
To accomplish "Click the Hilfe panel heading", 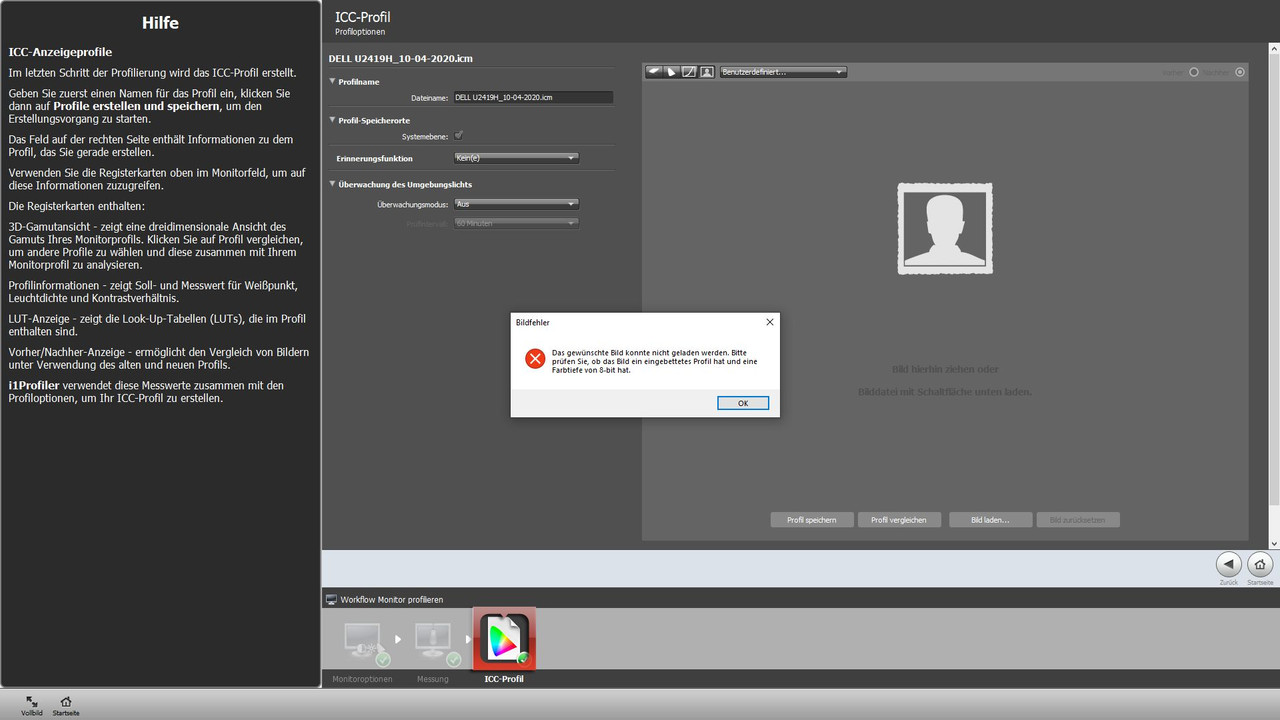I will click(x=160, y=22).
